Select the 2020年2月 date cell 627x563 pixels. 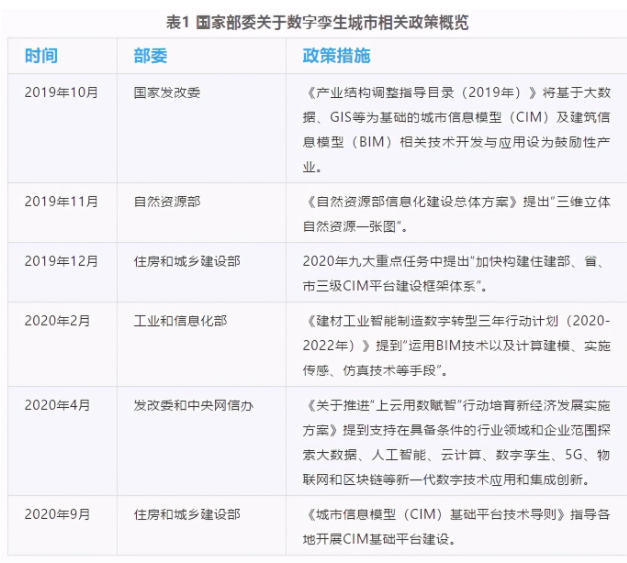pyautogui.click(x=57, y=321)
